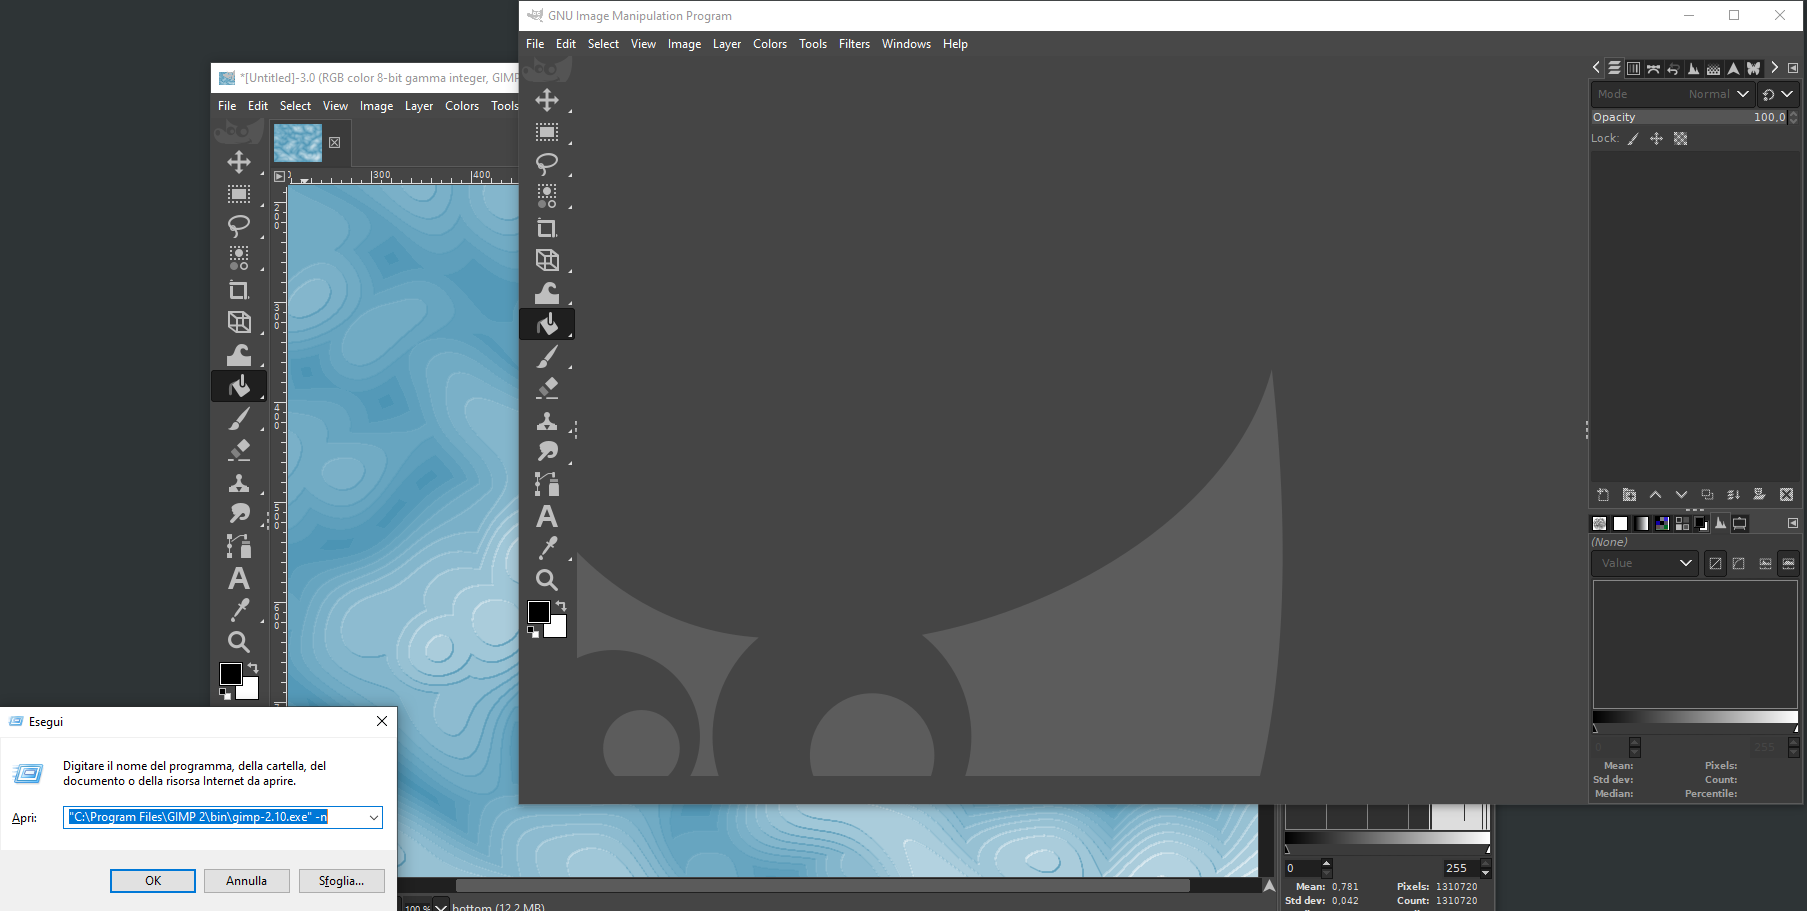Screen dimensions: 1807x911
Task: Create a new layer group
Action: click(1629, 495)
